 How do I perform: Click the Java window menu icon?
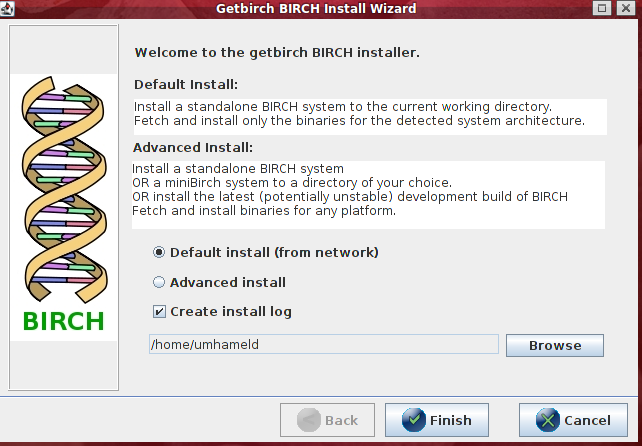[x=10, y=9]
